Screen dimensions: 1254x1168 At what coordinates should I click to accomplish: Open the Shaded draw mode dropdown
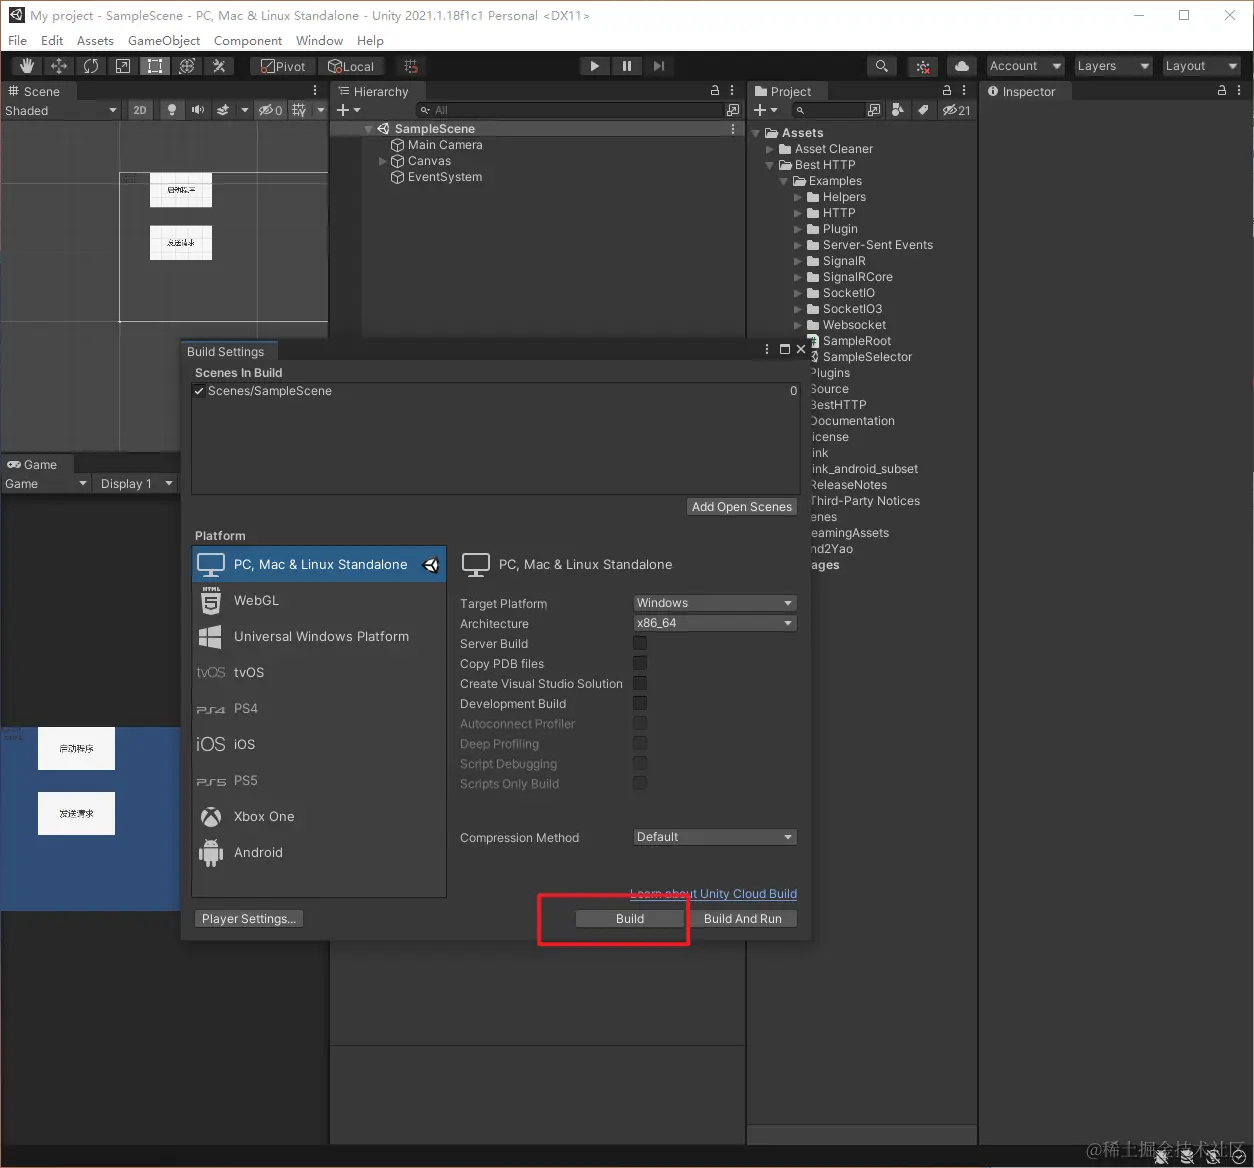pos(61,111)
